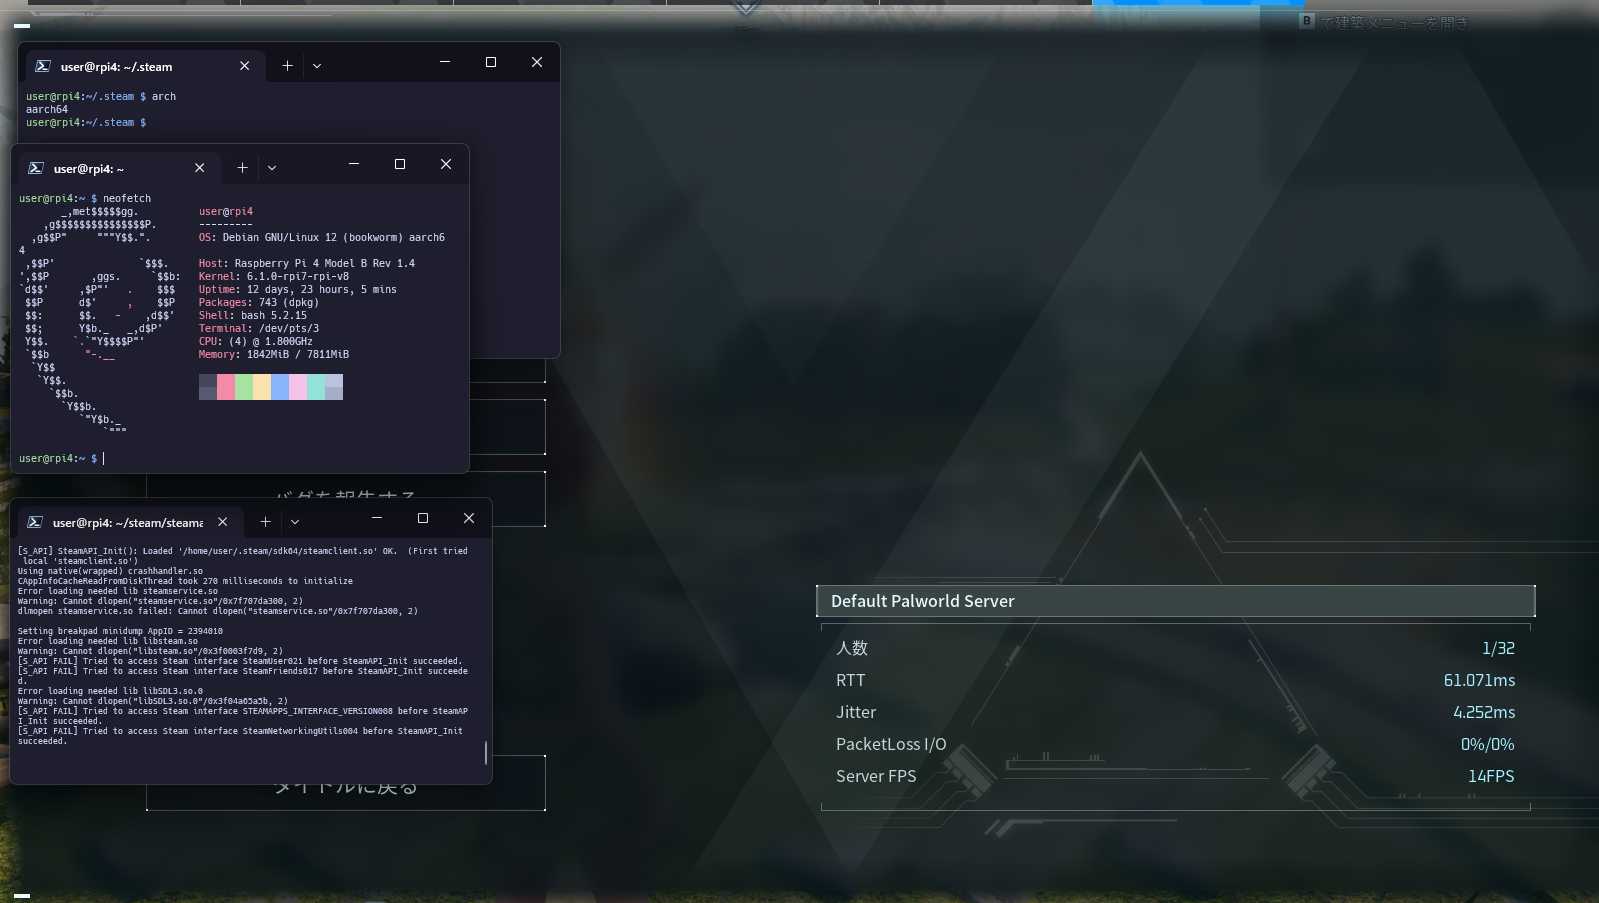
Task: Click the B key hint icon at top right
Action: [1306, 21]
